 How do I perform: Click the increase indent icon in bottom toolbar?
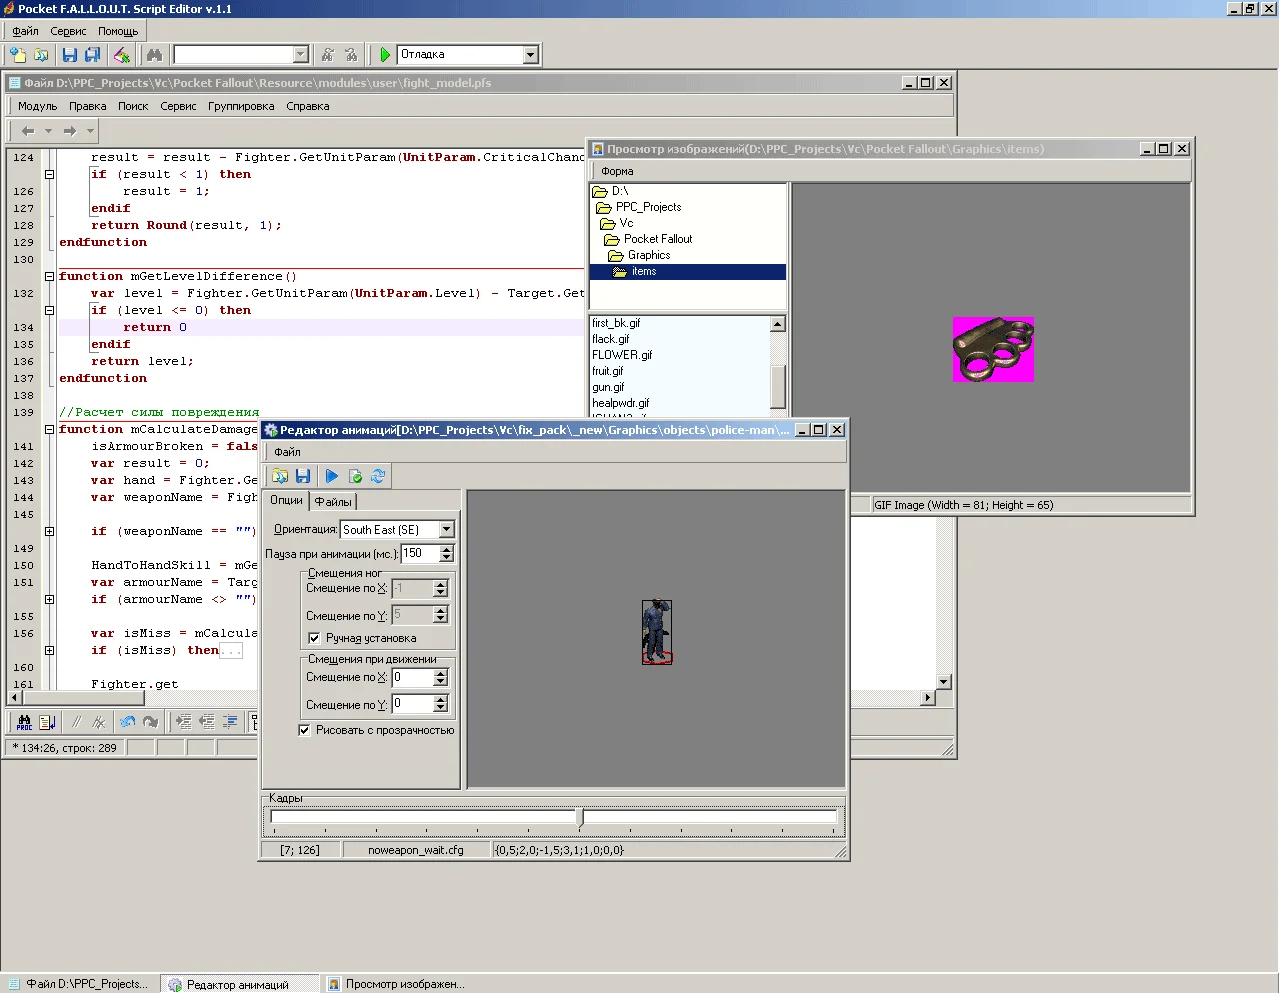[184, 722]
